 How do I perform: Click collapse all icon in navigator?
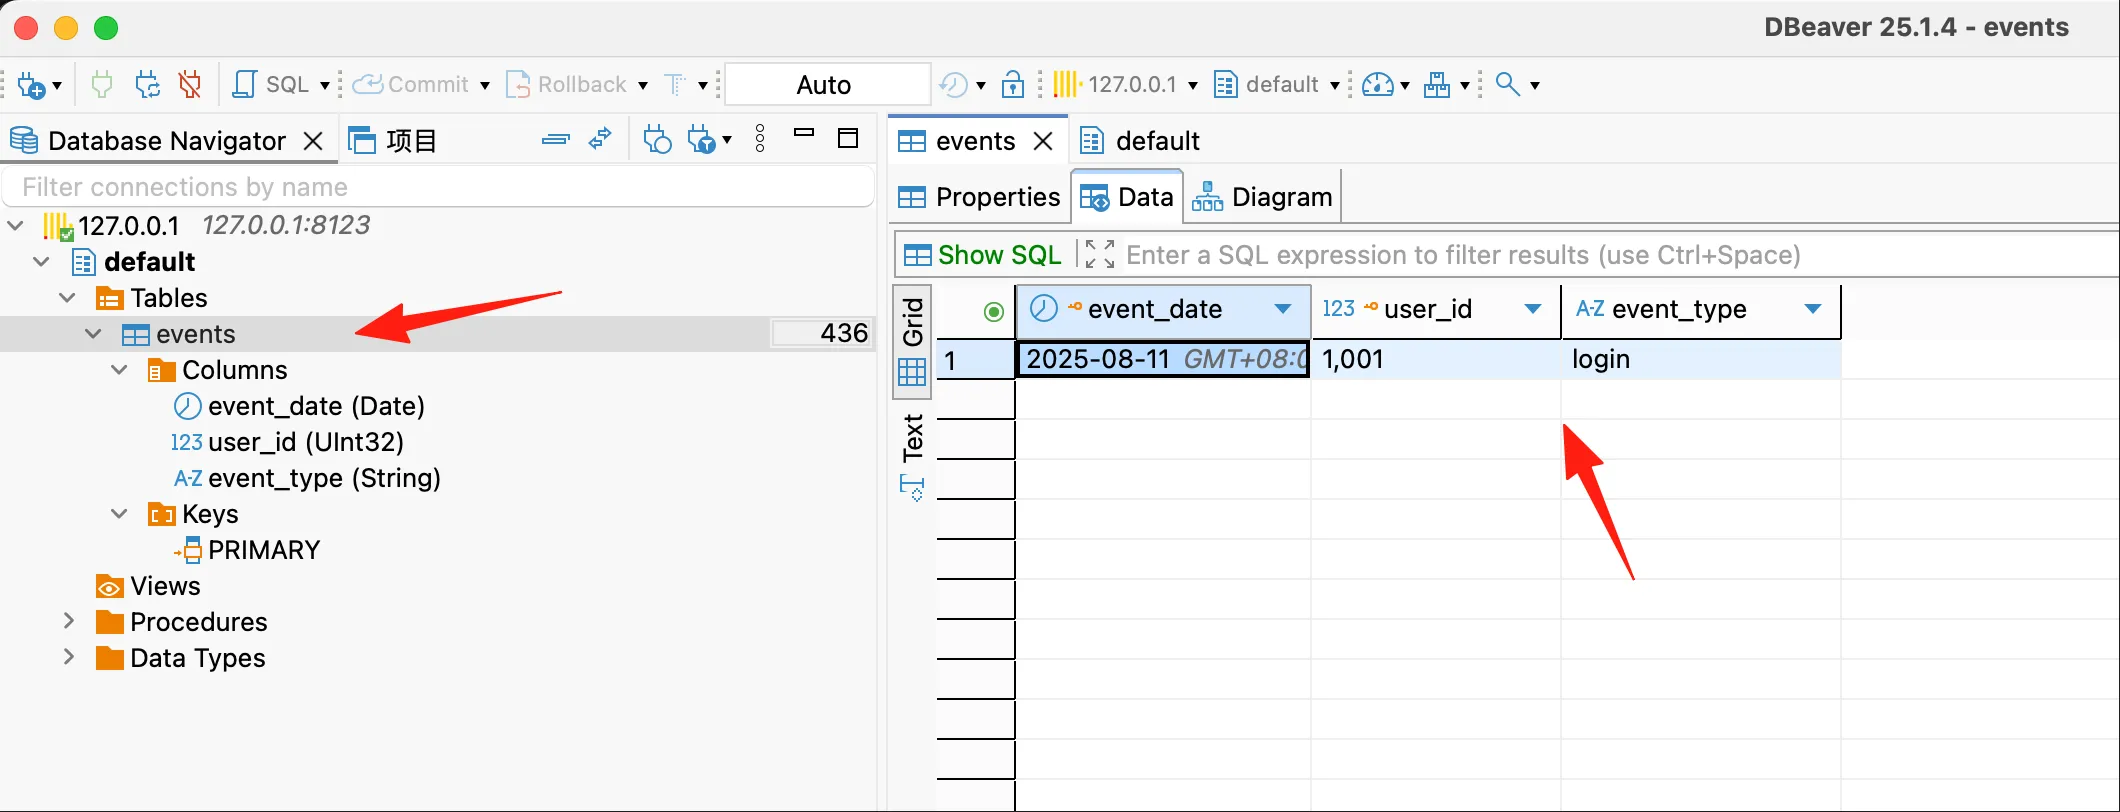tap(555, 140)
